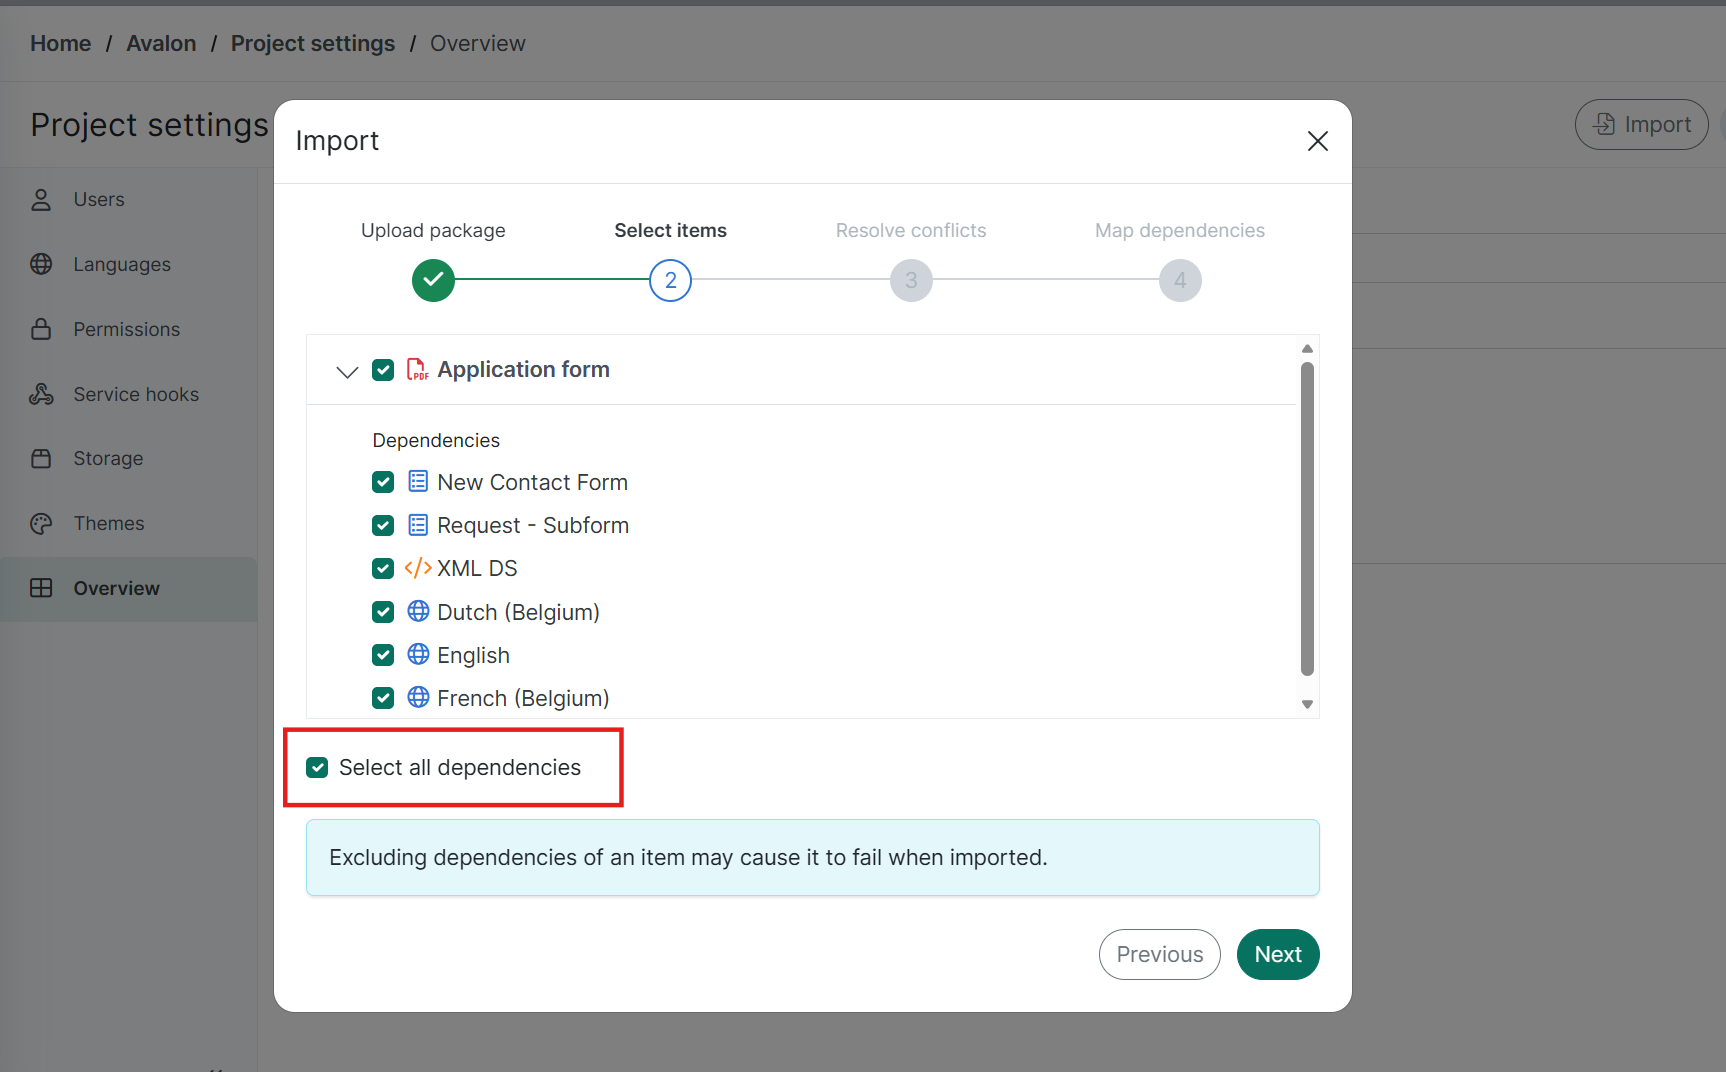Viewport: 1726px width, 1072px height.
Task: Open Avalon in the breadcrumb trail
Action: pos(161,43)
